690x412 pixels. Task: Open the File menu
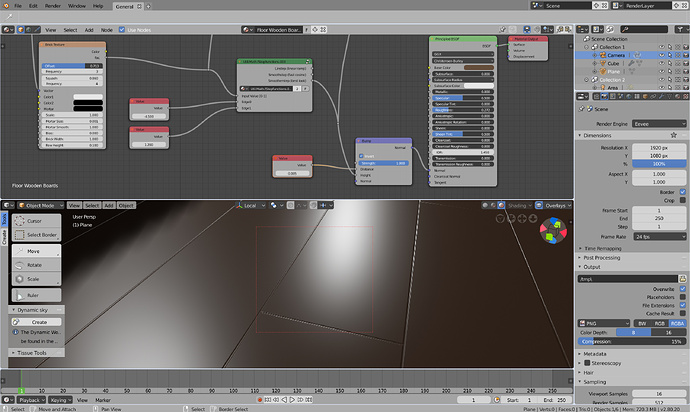(18, 6)
